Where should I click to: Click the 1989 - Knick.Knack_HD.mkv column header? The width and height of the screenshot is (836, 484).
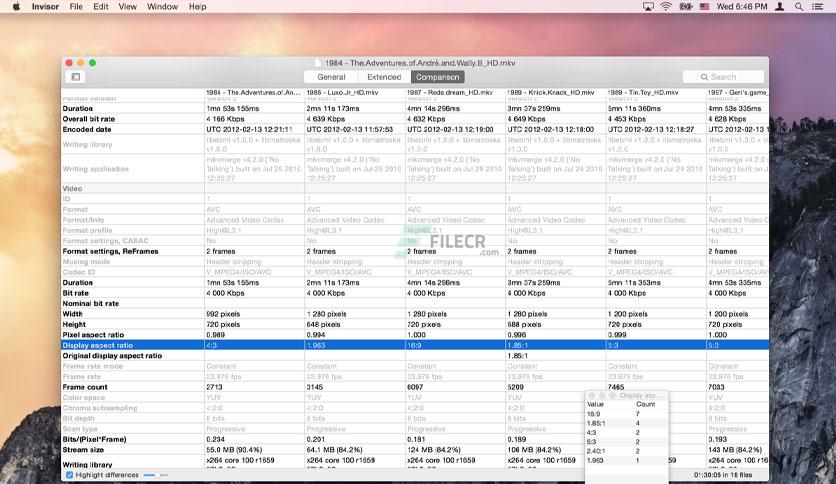[555, 92]
